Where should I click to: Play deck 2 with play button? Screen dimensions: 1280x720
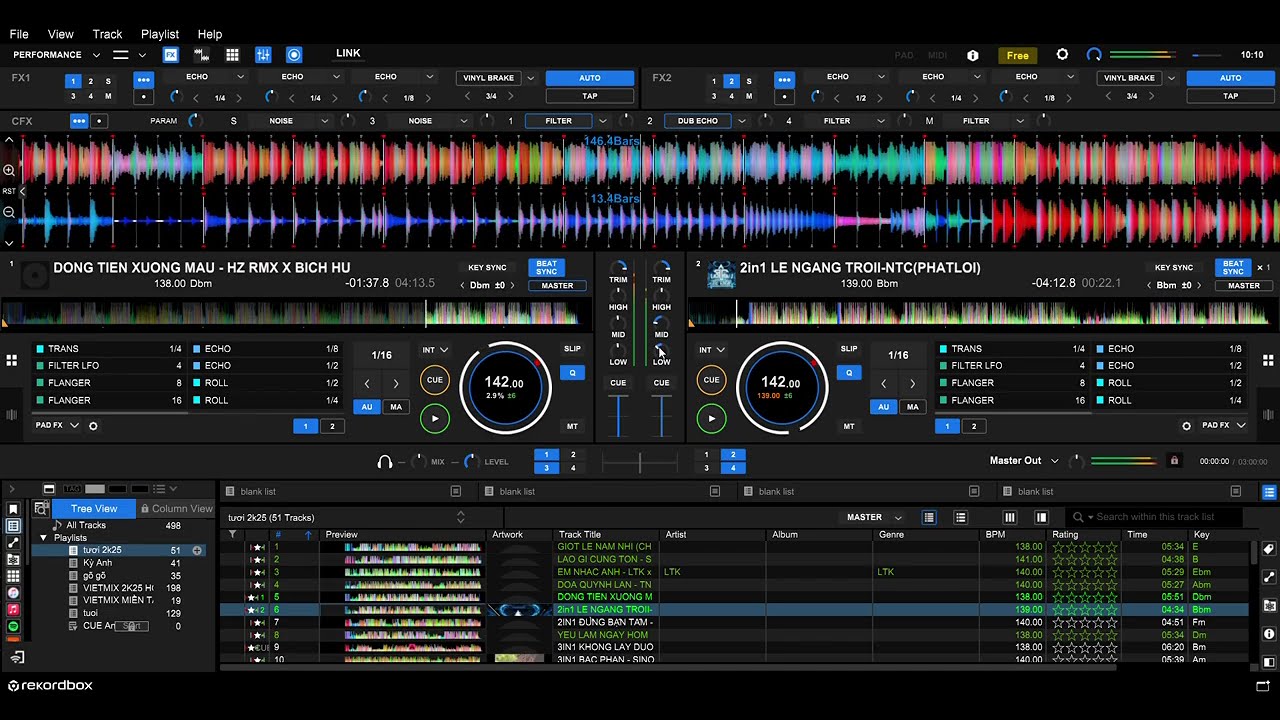pyautogui.click(x=711, y=419)
